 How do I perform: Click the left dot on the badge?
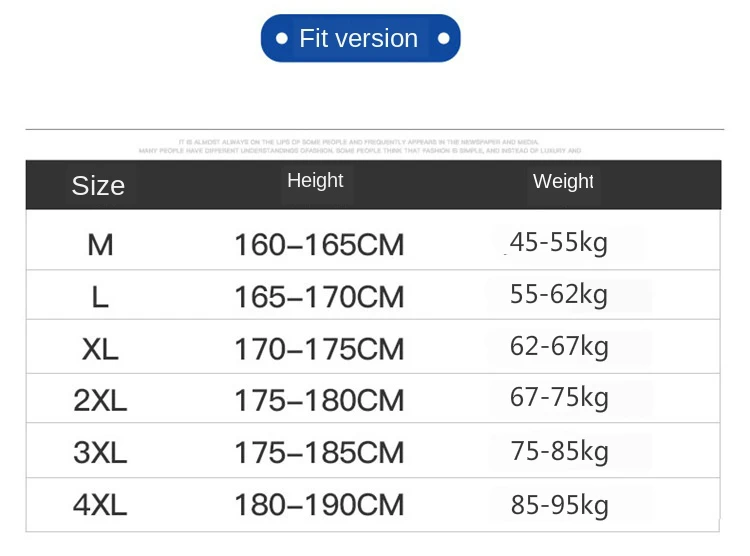pyautogui.click(x=282, y=38)
